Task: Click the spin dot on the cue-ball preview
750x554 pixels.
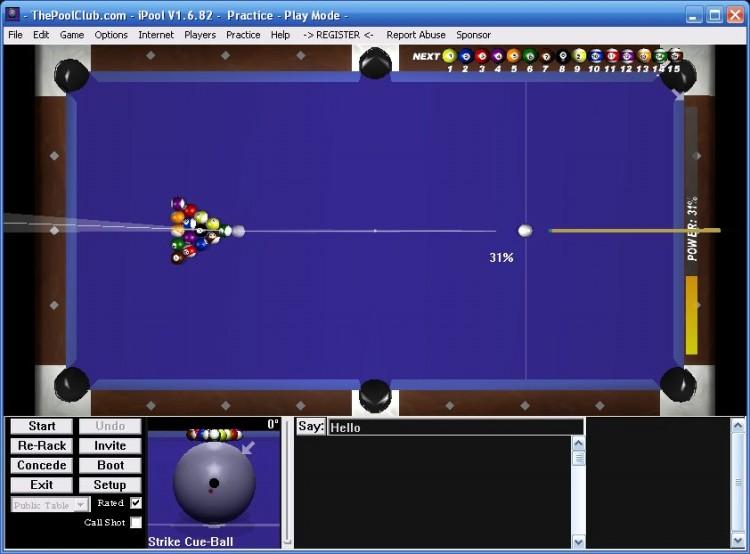Action: 213,483
